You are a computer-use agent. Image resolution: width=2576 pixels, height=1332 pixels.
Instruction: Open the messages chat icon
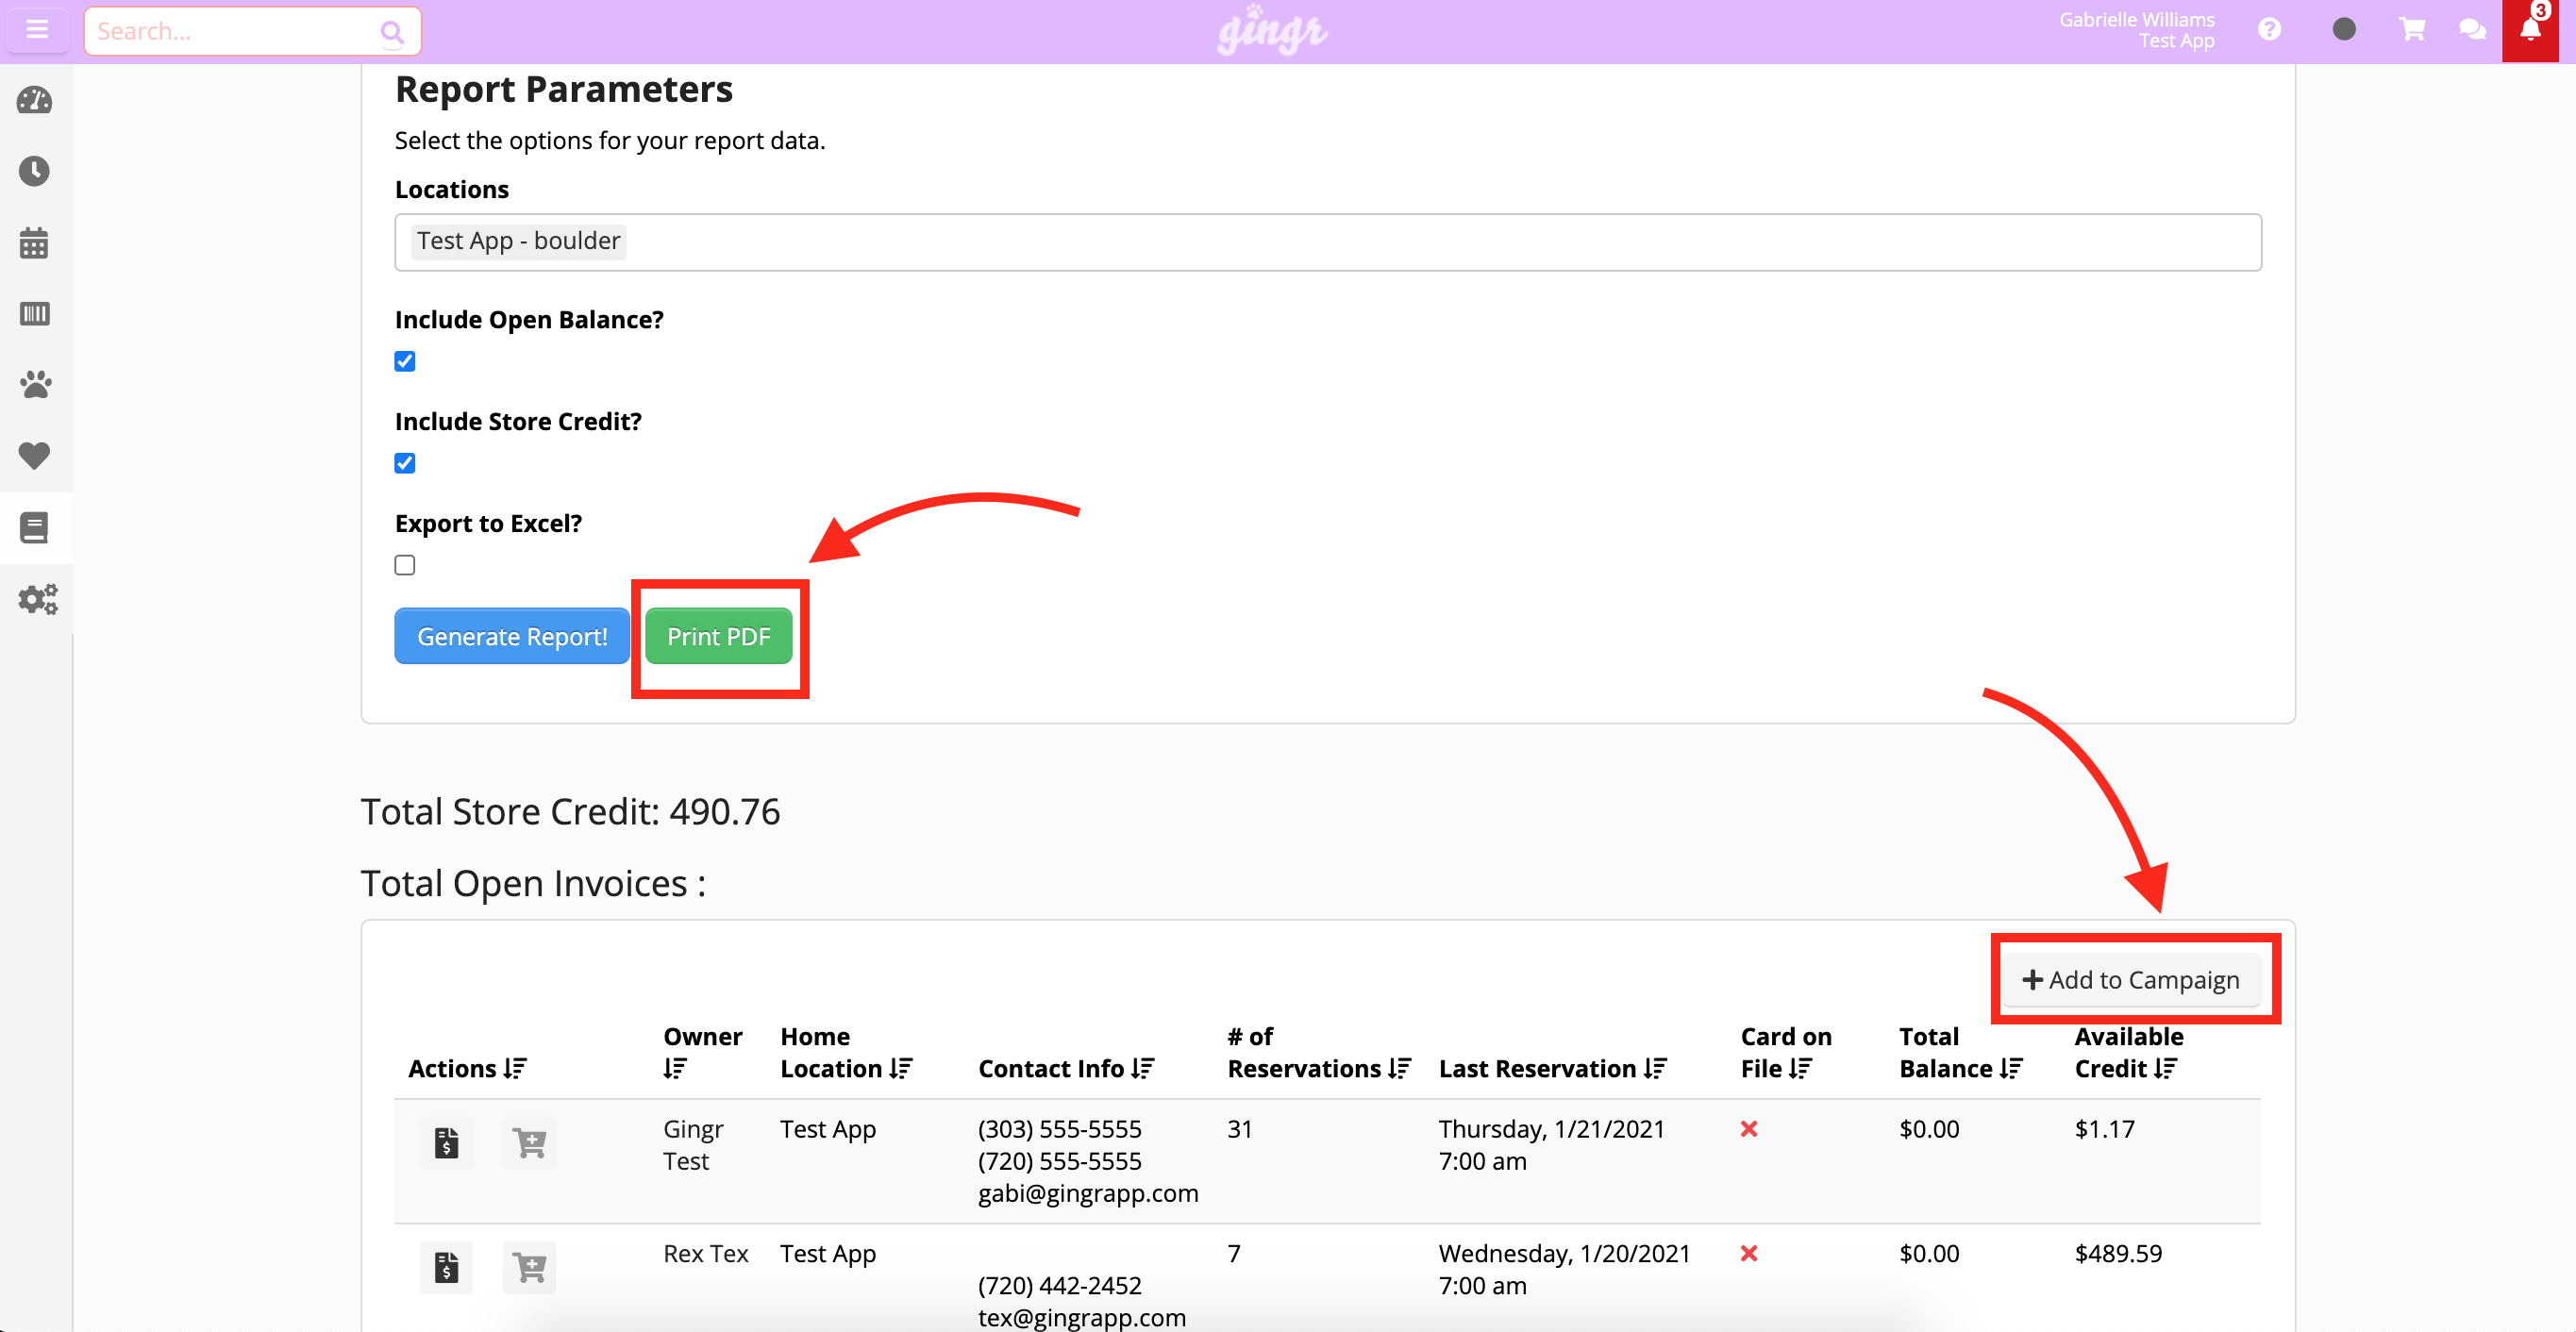click(2472, 30)
